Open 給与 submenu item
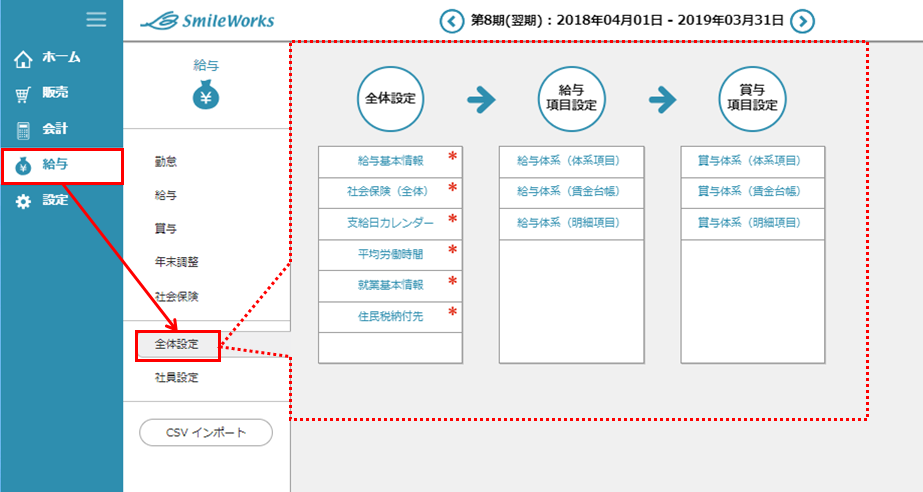This screenshot has width=923, height=492. [x=165, y=195]
